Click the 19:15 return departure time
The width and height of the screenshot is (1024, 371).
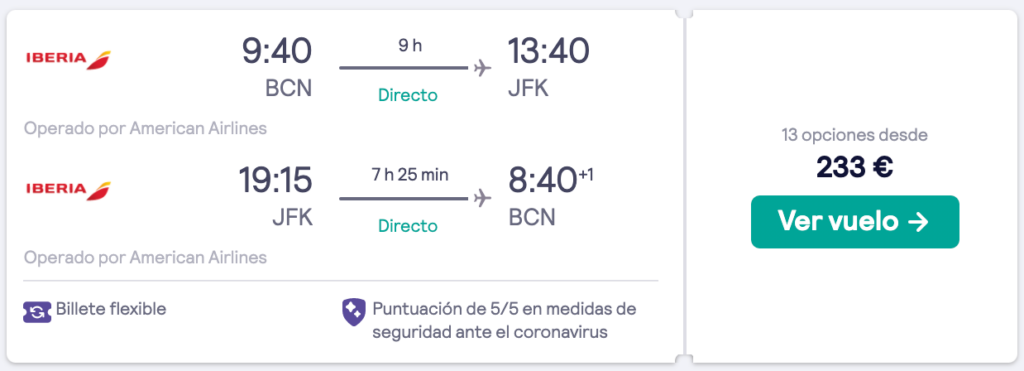click(x=276, y=181)
